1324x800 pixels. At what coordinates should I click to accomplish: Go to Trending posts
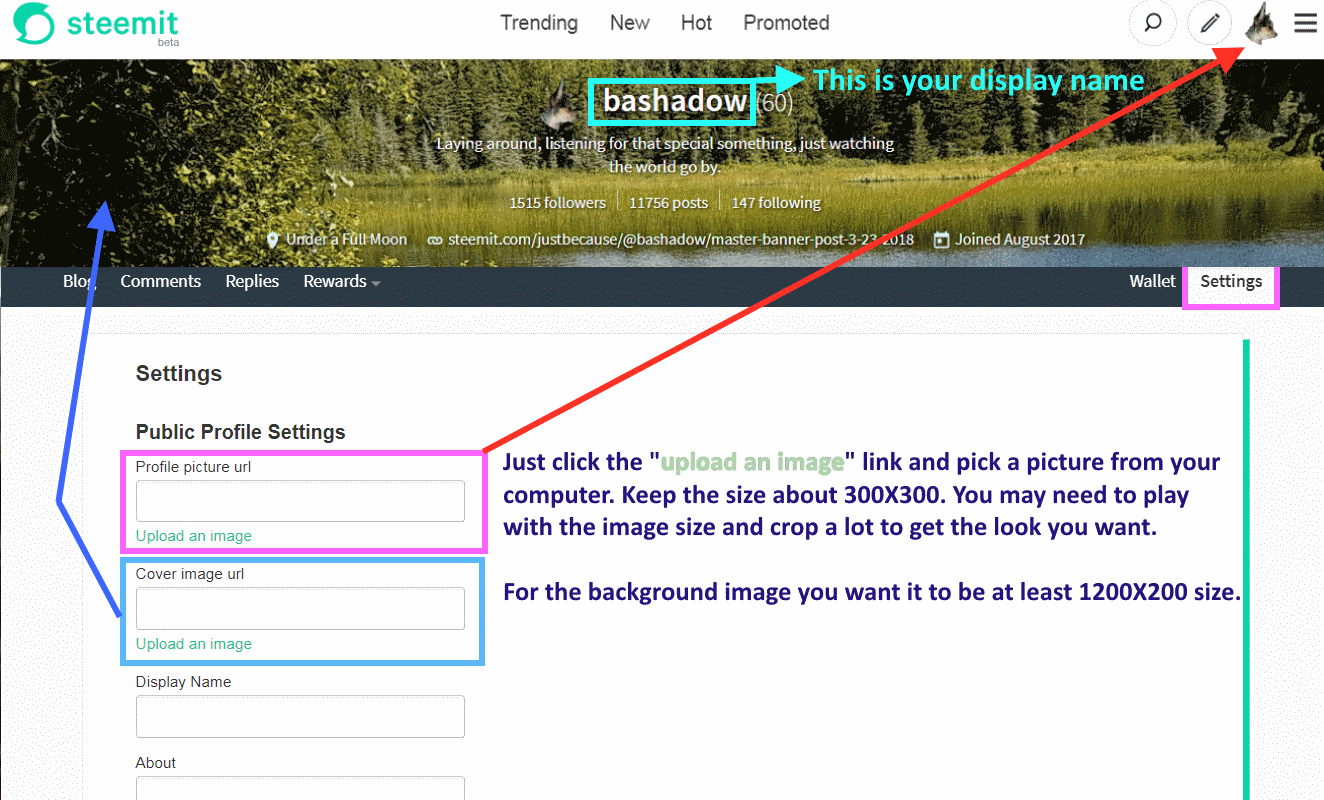(539, 22)
